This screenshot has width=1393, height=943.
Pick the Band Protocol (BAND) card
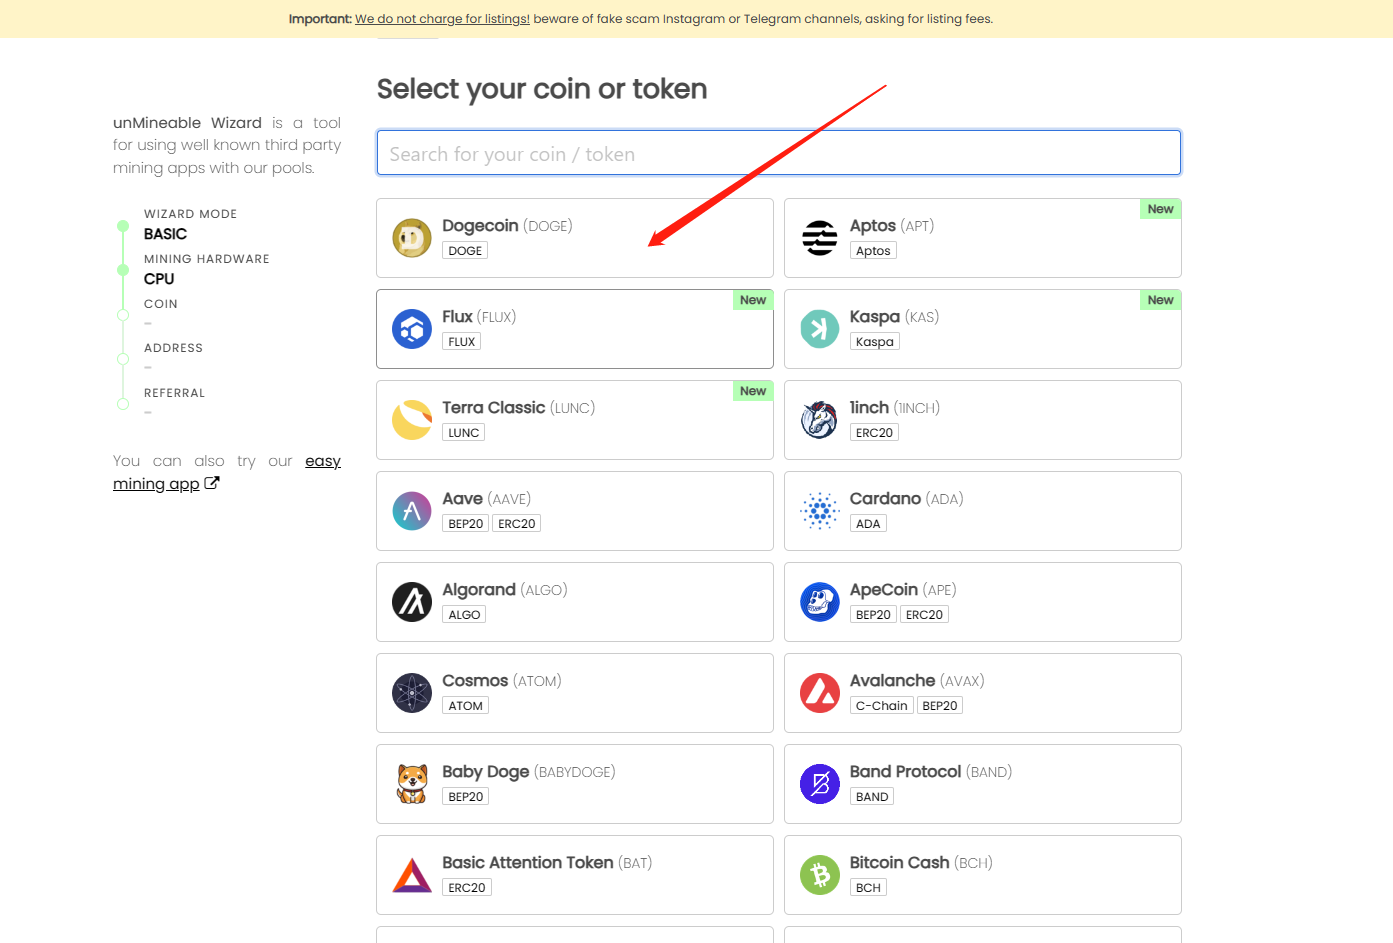(983, 784)
